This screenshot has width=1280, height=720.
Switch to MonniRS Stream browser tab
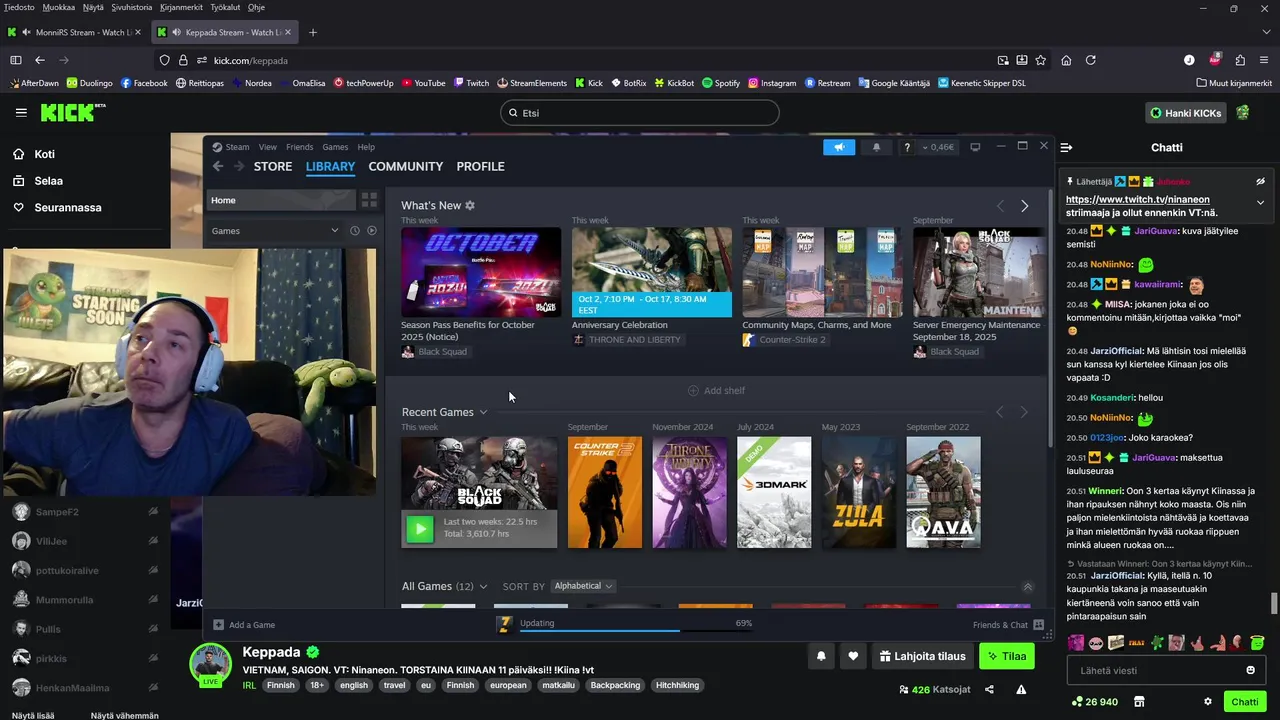coord(76,32)
